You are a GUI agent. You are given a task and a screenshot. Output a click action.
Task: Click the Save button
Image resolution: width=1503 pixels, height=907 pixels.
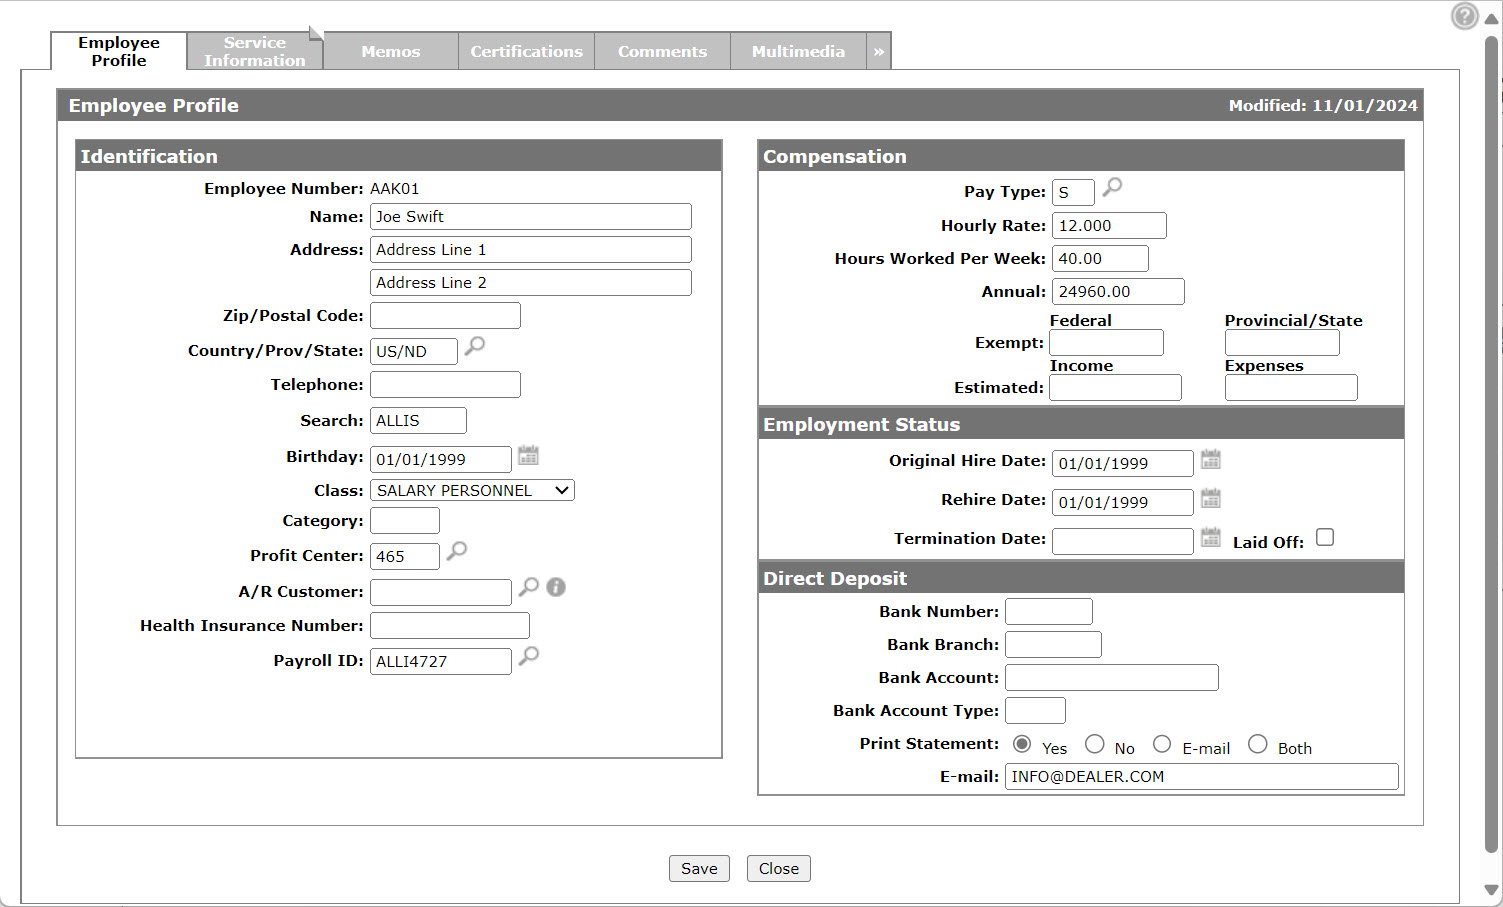699,868
